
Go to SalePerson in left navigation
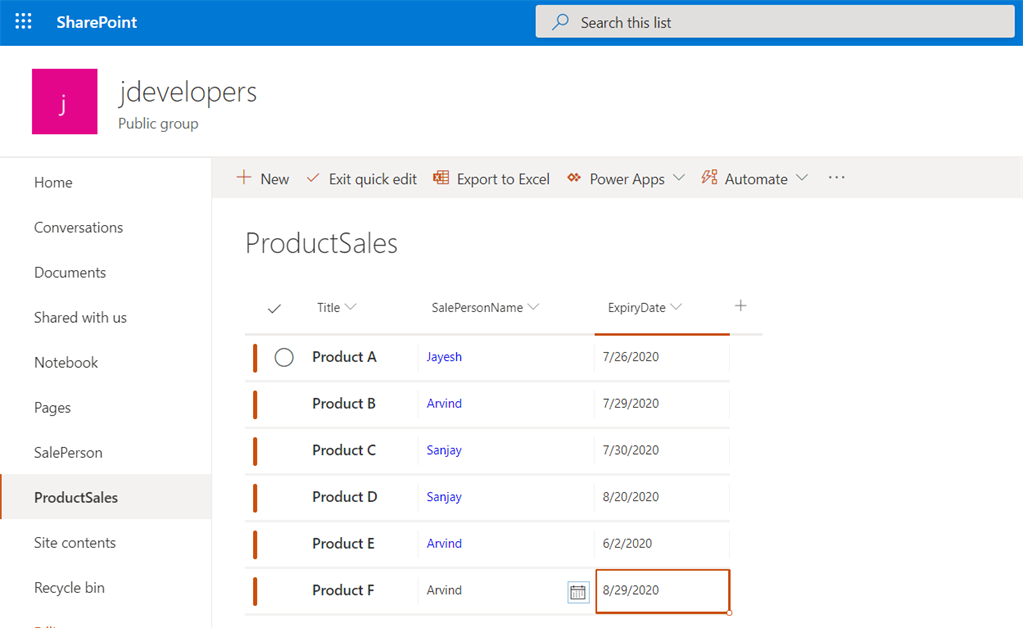[68, 452]
